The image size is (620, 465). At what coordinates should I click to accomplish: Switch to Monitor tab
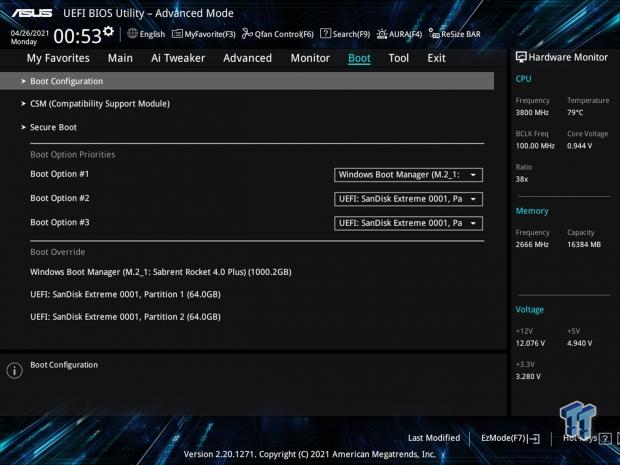click(x=310, y=58)
